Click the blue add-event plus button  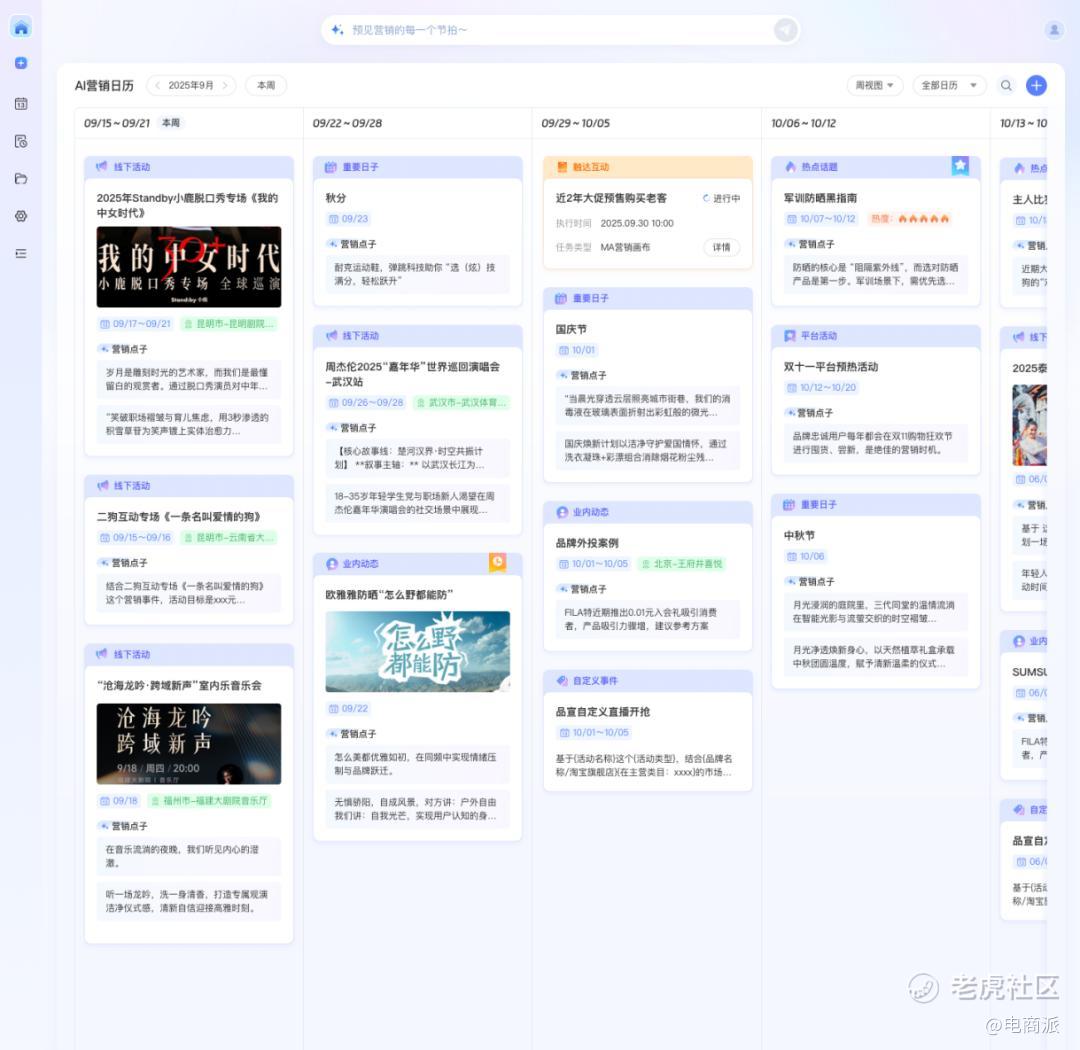[1036, 85]
